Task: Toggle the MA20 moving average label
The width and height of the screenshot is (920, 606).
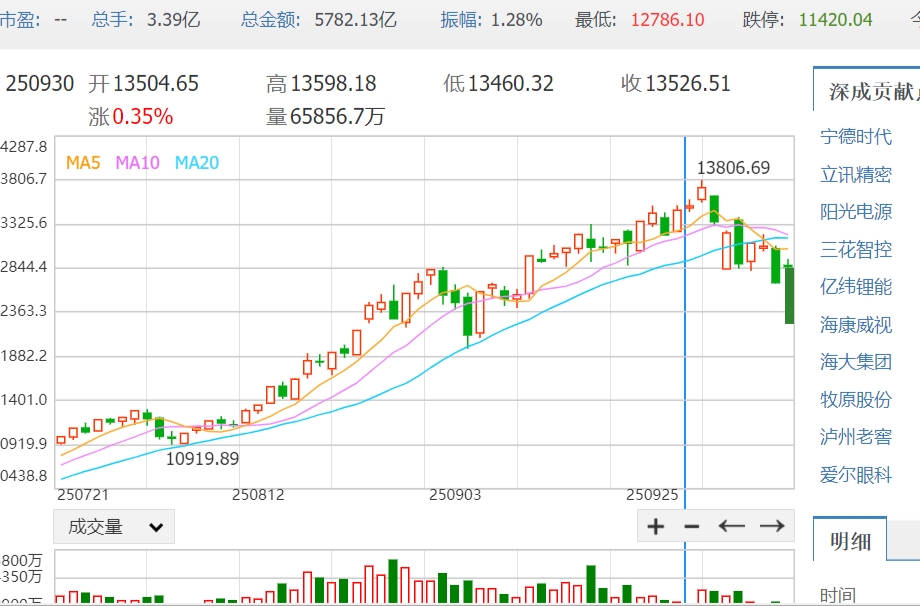Action: point(197,162)
